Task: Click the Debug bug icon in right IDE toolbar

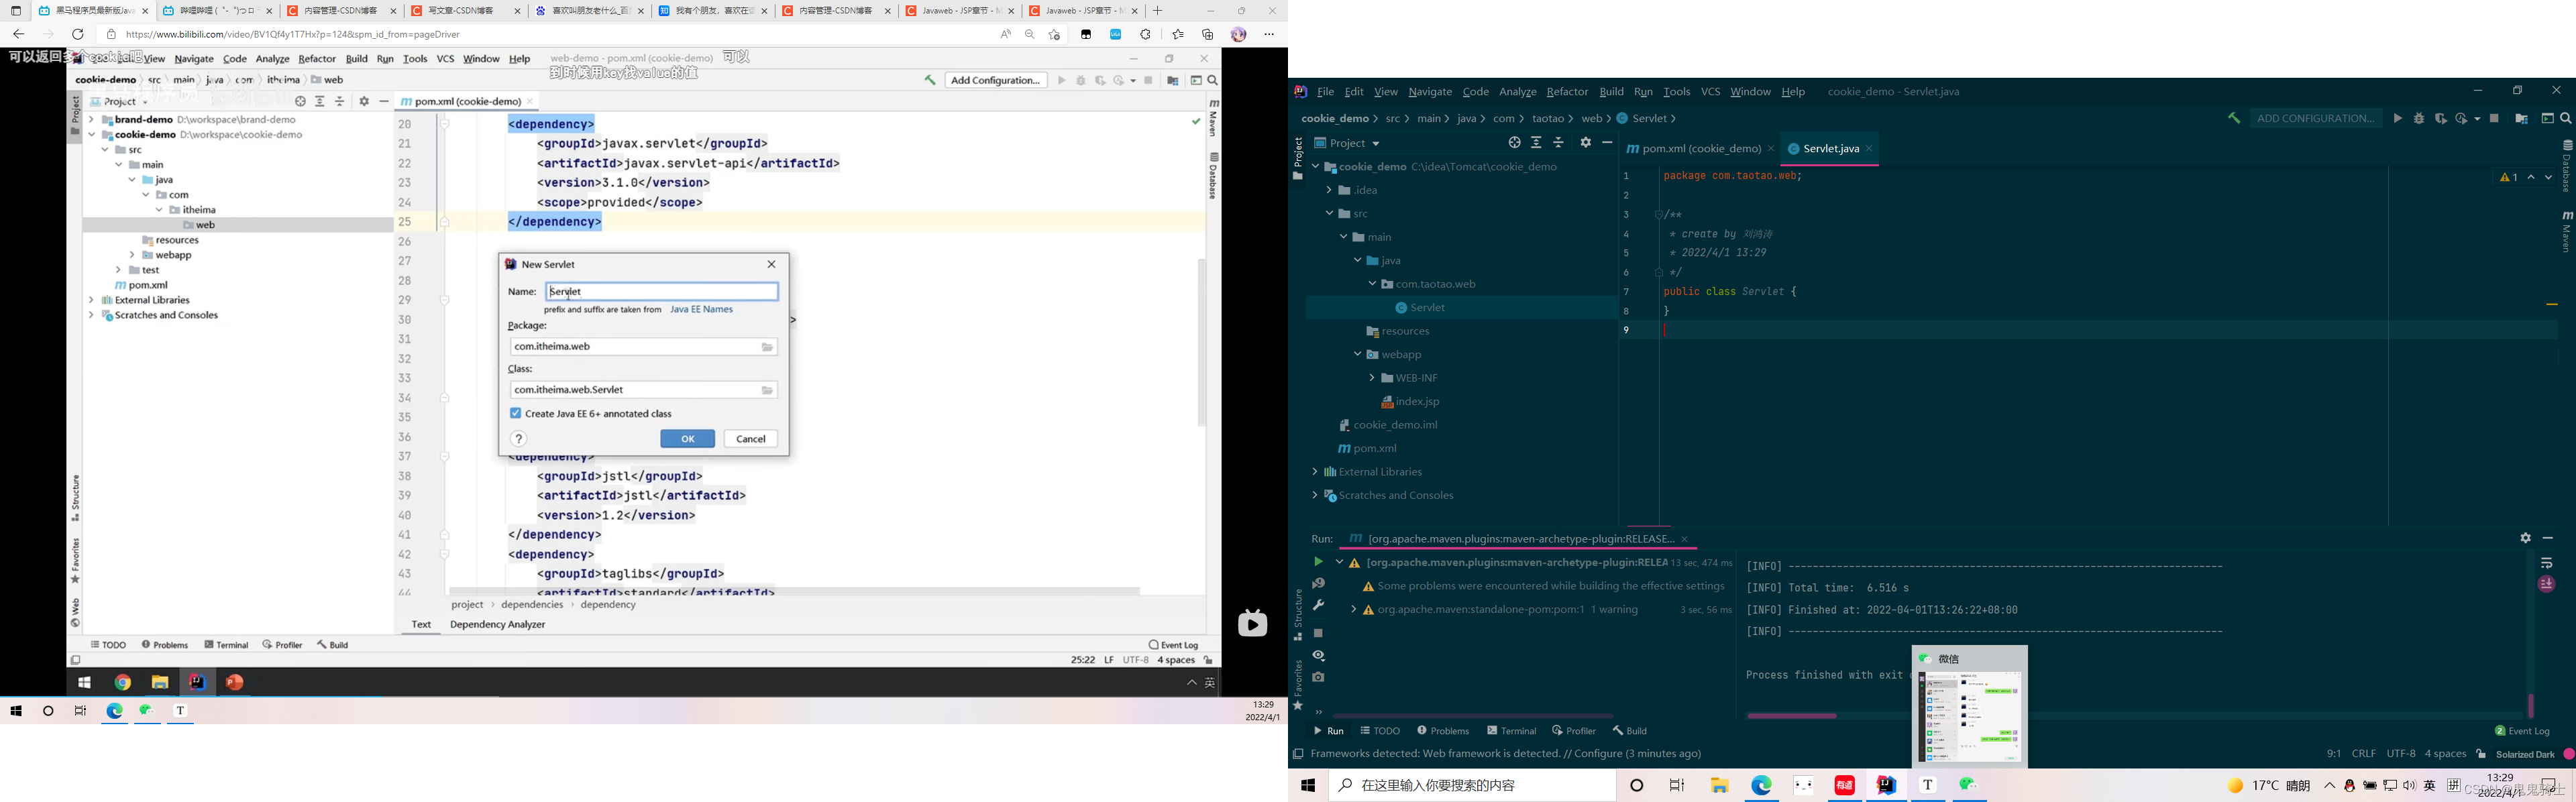Action: (x=2419, y=118)
